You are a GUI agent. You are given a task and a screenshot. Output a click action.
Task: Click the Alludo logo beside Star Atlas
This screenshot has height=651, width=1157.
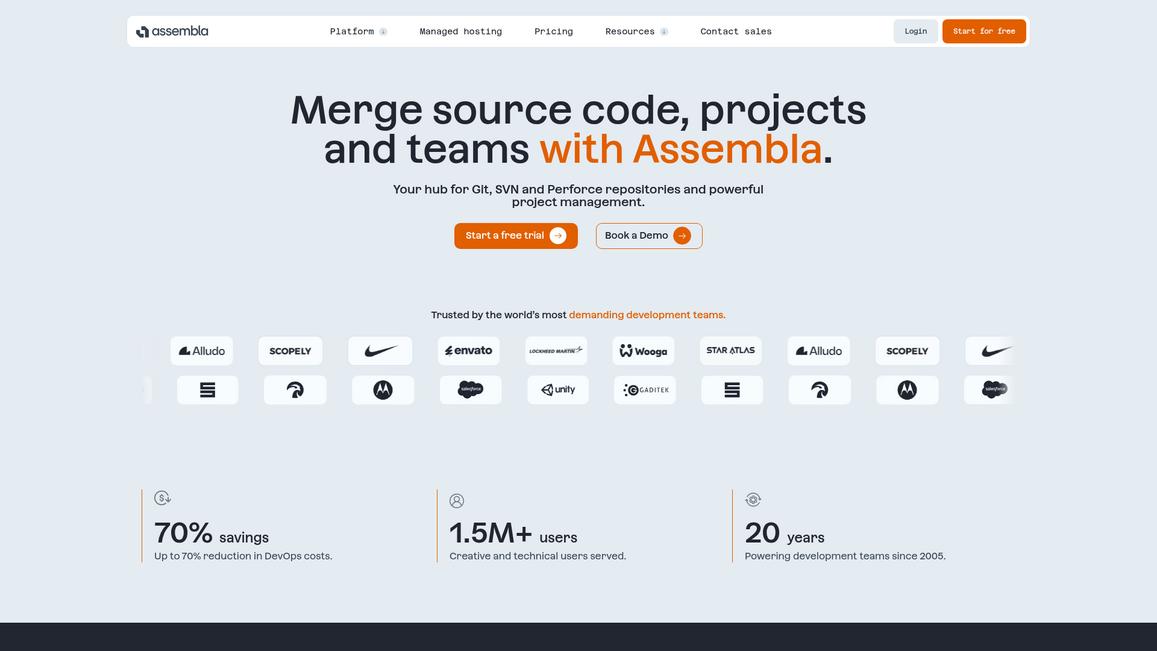(818, 351)
